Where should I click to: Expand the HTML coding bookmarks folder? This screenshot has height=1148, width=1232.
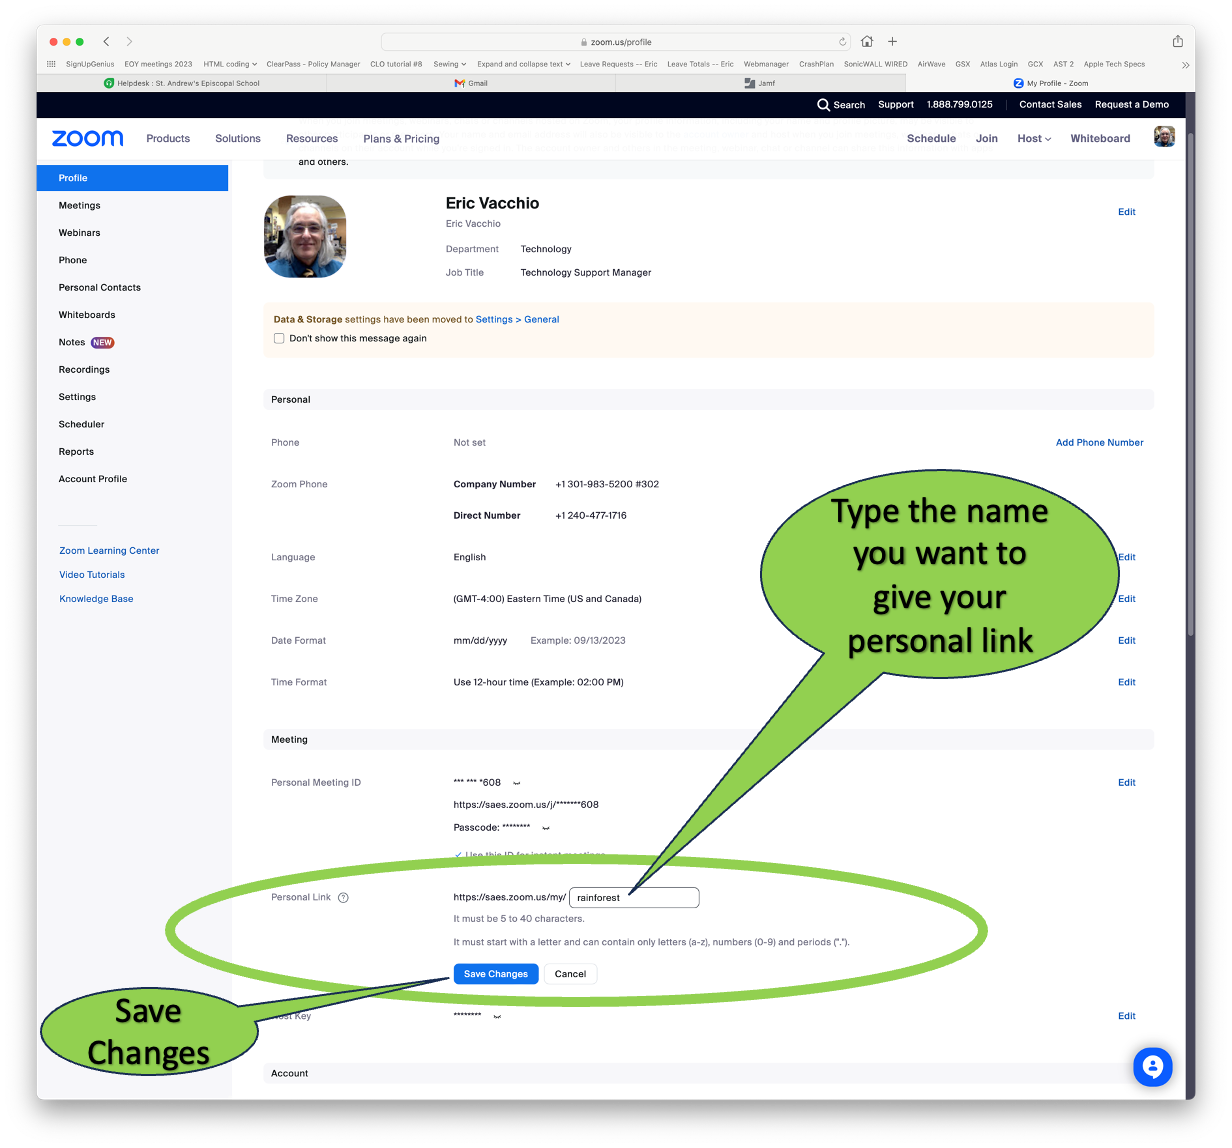(230, 64)
